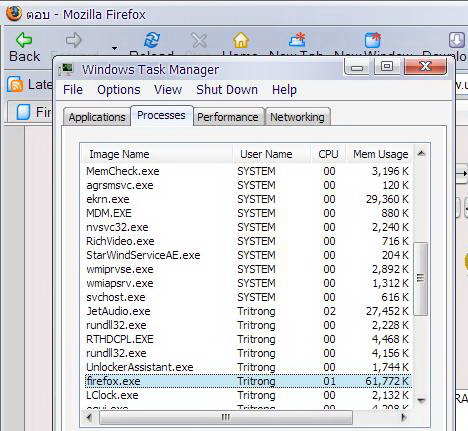Click the horizontal scroll left arrow
This screenshot has width=468, height=431.
[x=89, y=417]
